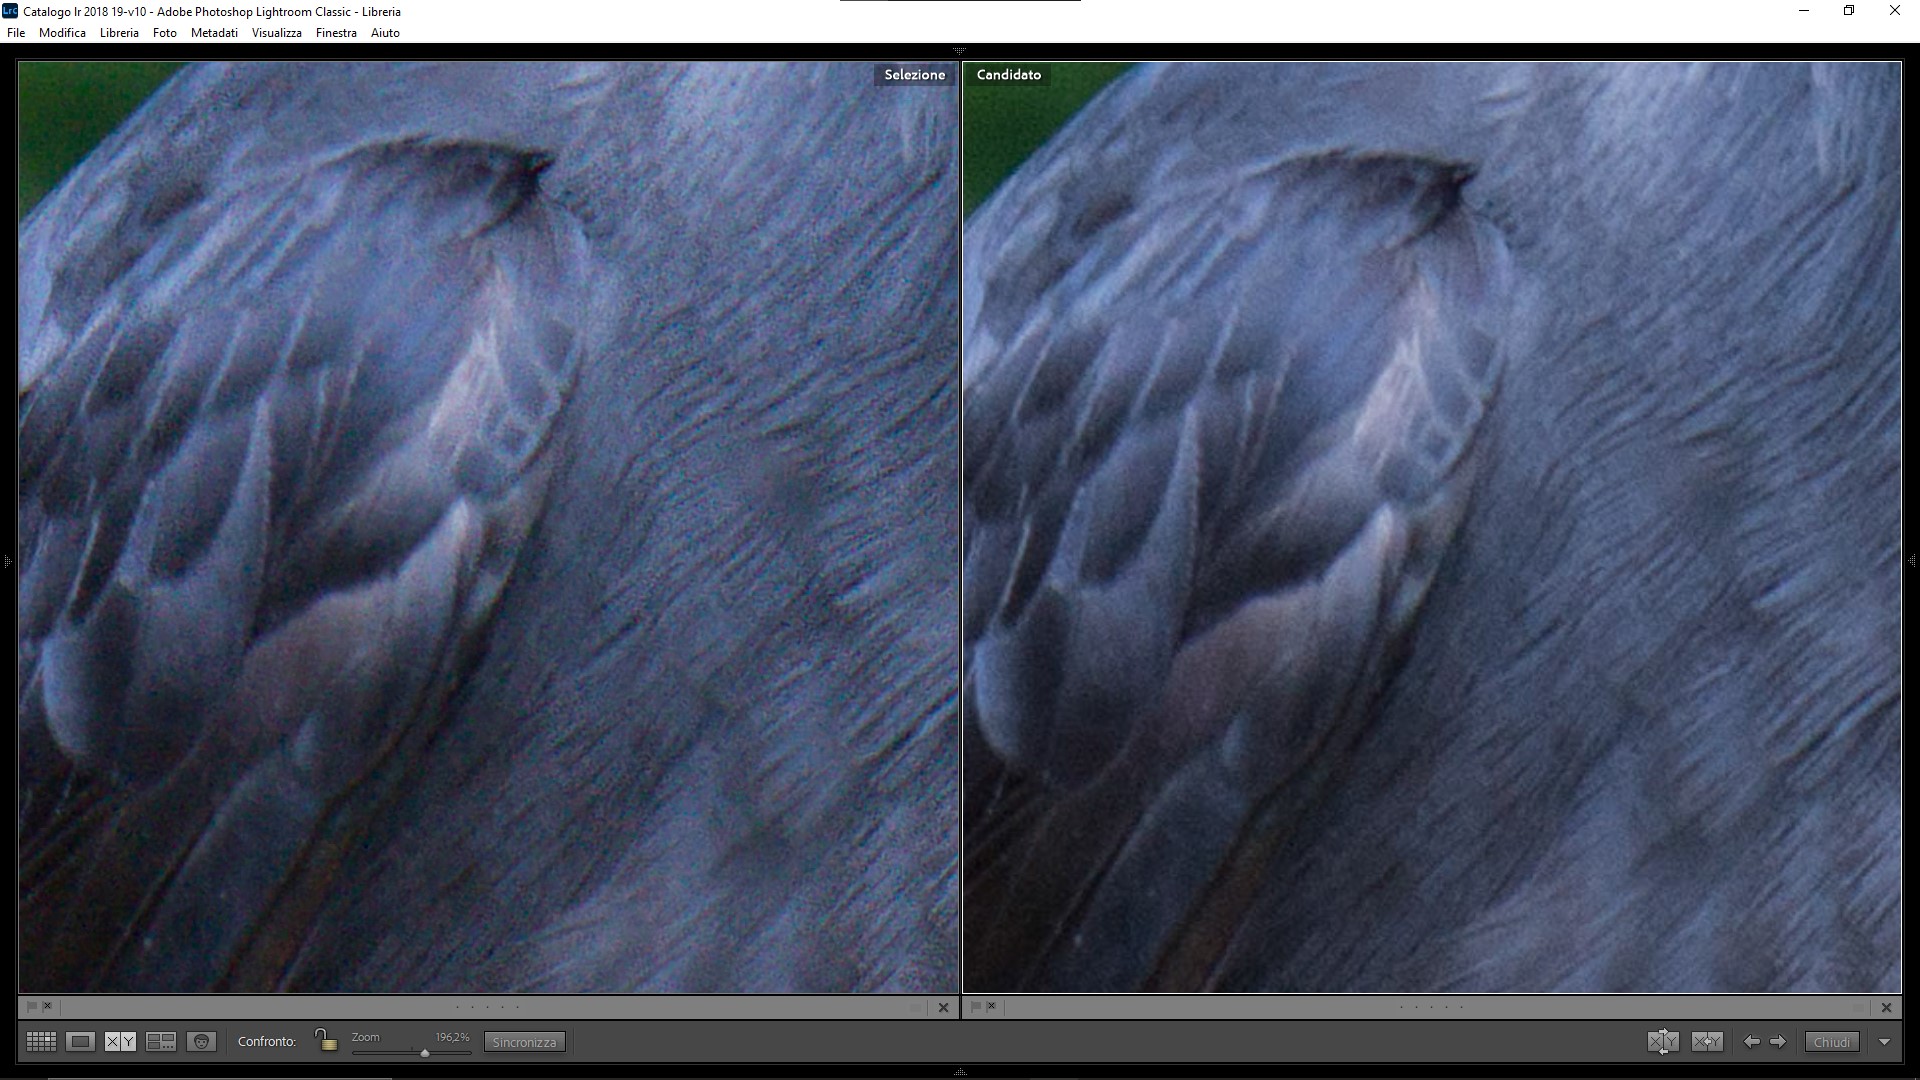The image size is (1920, 1080).
Task: Open the People face view
Action: click(201, 1042)
